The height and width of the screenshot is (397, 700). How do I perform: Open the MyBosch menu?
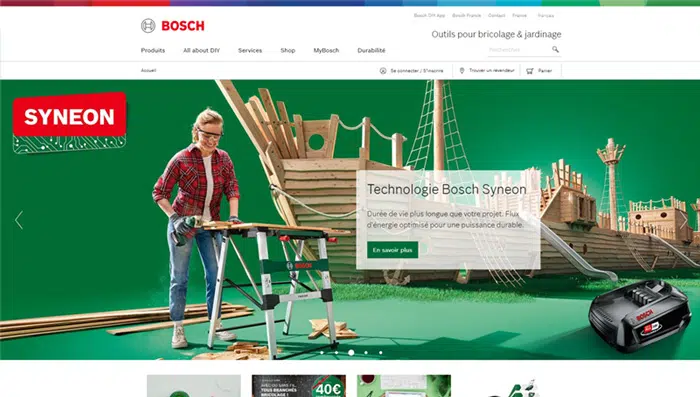326,50
